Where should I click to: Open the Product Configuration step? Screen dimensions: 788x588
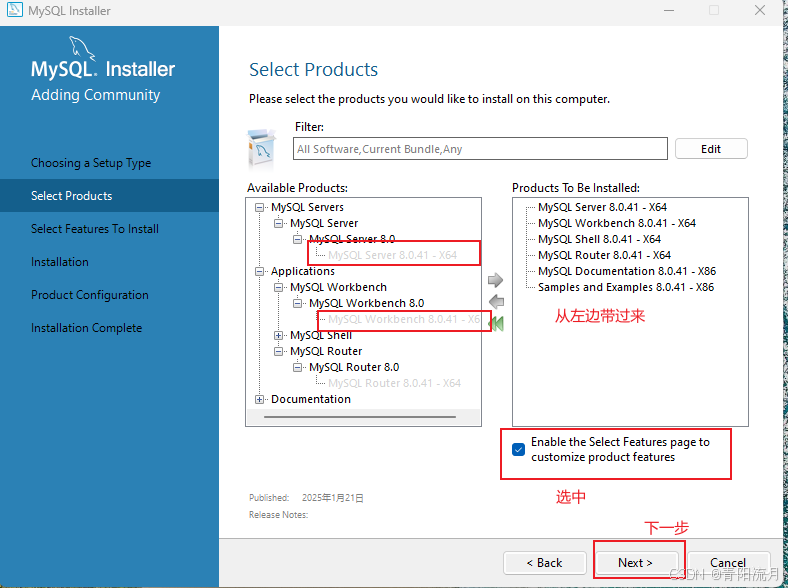tap(89, 295)
